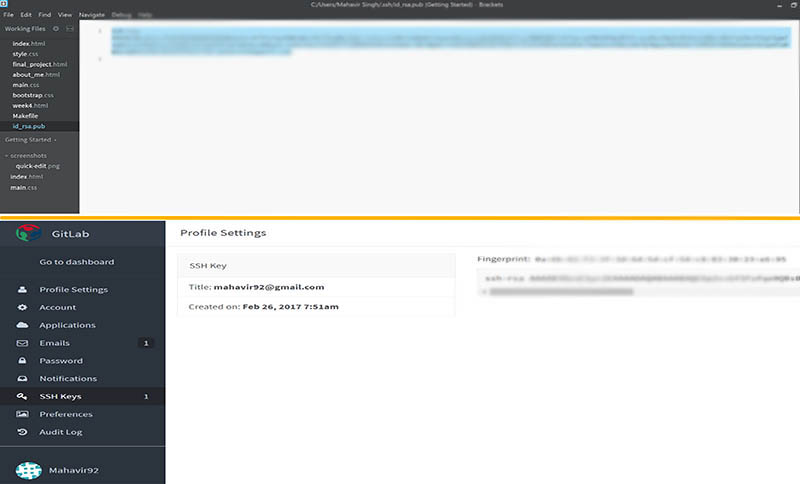Open the Edit menu in Brackets
The width and height of the screenshot is (800, 484).
click(26, 15)
